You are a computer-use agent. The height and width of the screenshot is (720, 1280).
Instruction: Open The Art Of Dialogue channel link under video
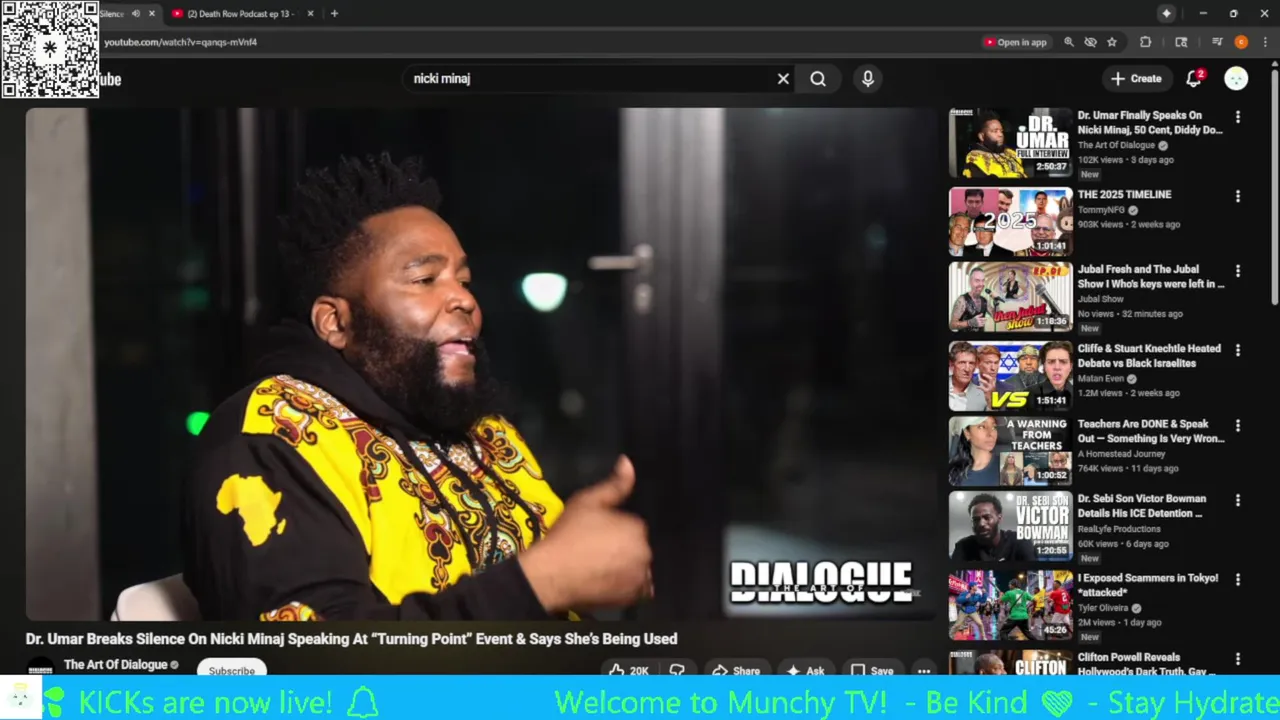[x=115, y=665]
